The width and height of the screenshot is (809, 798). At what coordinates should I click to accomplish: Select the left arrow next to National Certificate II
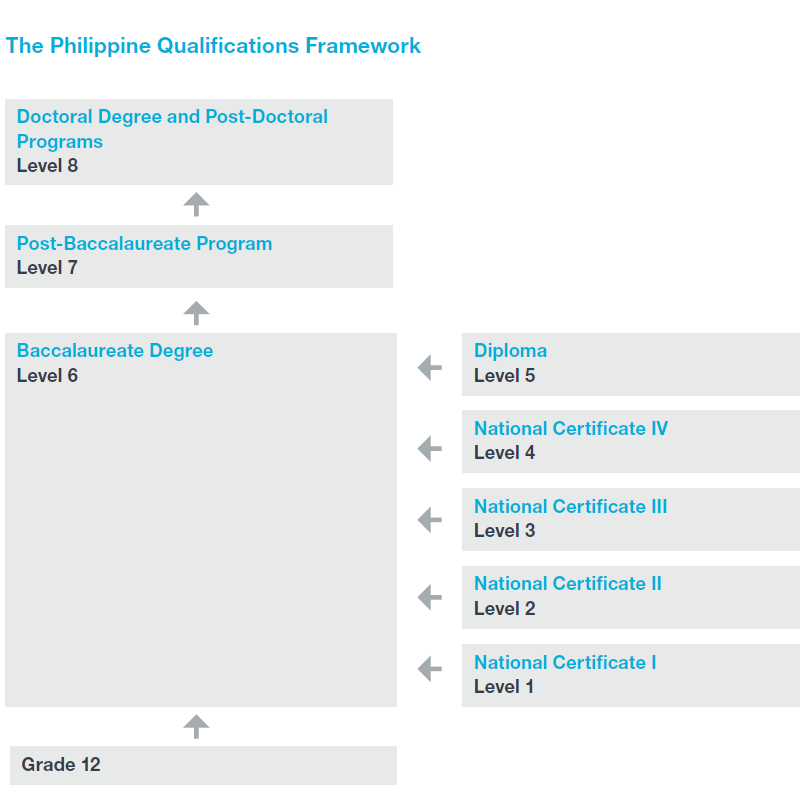pyautogui.click(x=429, y=597)
